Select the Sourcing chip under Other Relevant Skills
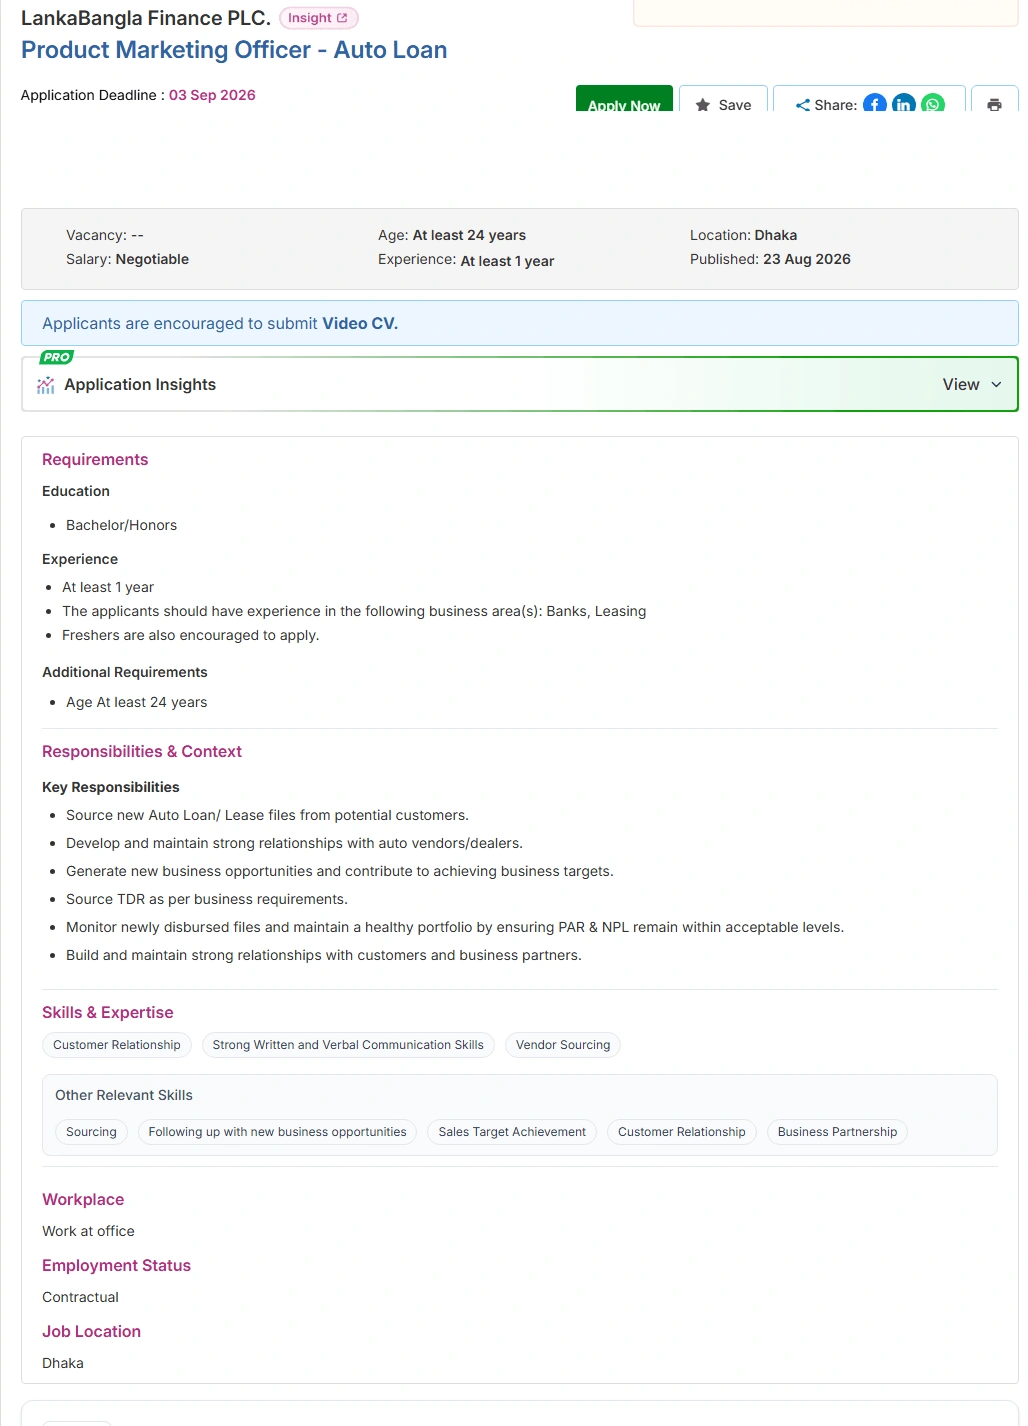Viewport: 1028px width, 1426px height. point(91,1132)
